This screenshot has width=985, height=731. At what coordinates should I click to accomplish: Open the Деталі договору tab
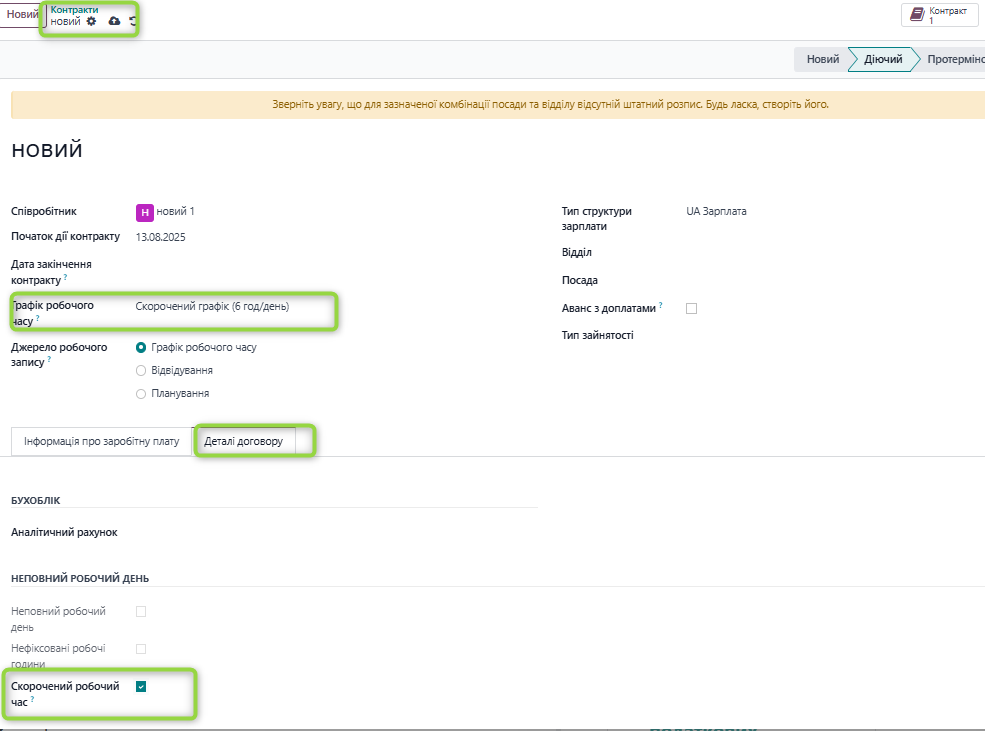[243, 441]
